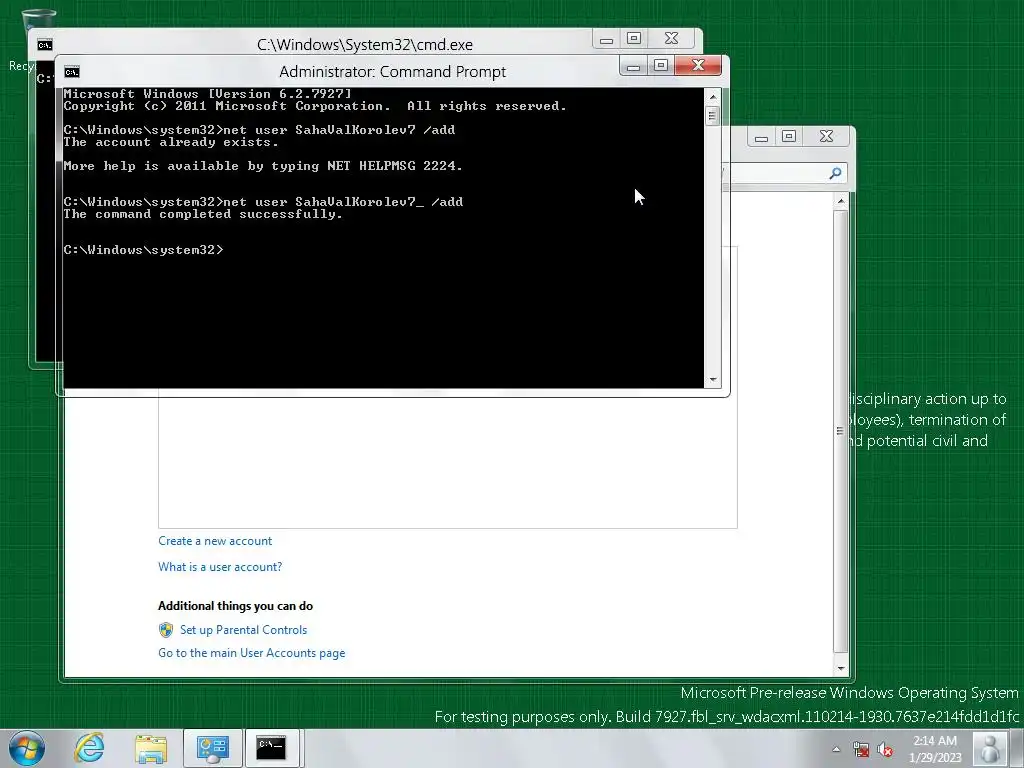Viewport: 1024px width, 768px height.
Task: Click the Show desktop strip
Action: pos(1019,748)
